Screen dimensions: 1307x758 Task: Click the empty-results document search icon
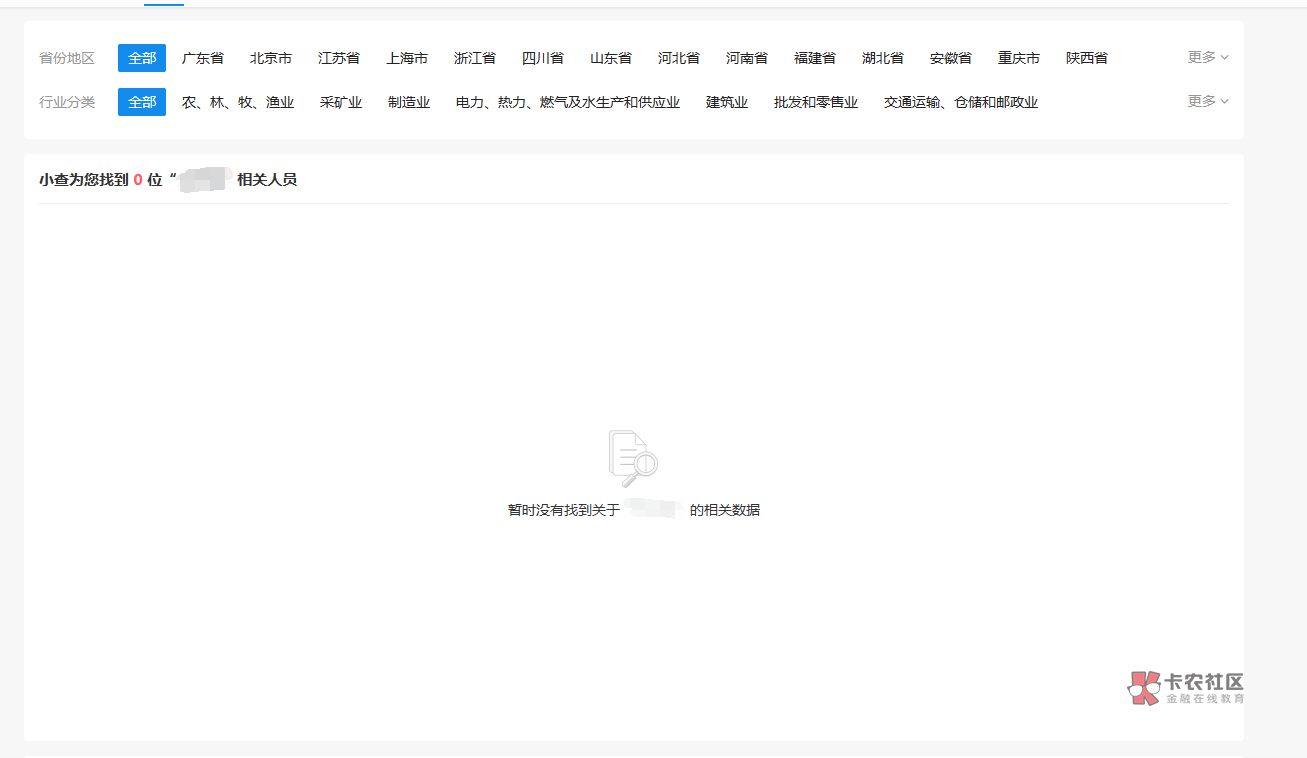point(633,458)
